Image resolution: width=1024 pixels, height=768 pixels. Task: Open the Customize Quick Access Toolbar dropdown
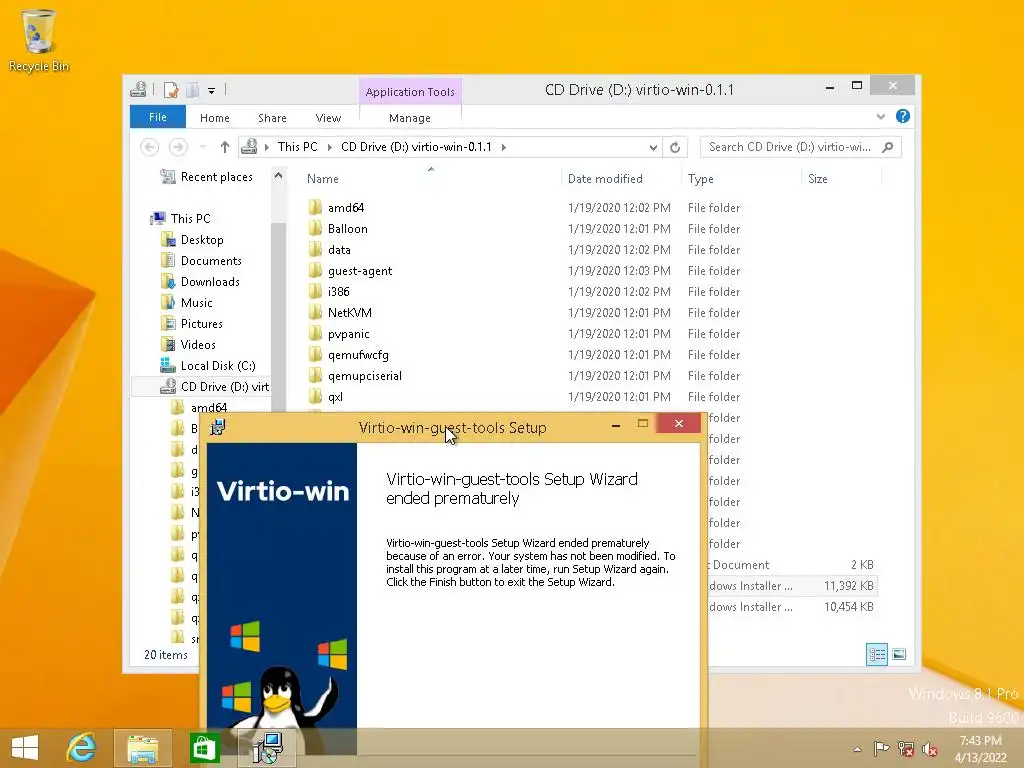pos(212,90)
